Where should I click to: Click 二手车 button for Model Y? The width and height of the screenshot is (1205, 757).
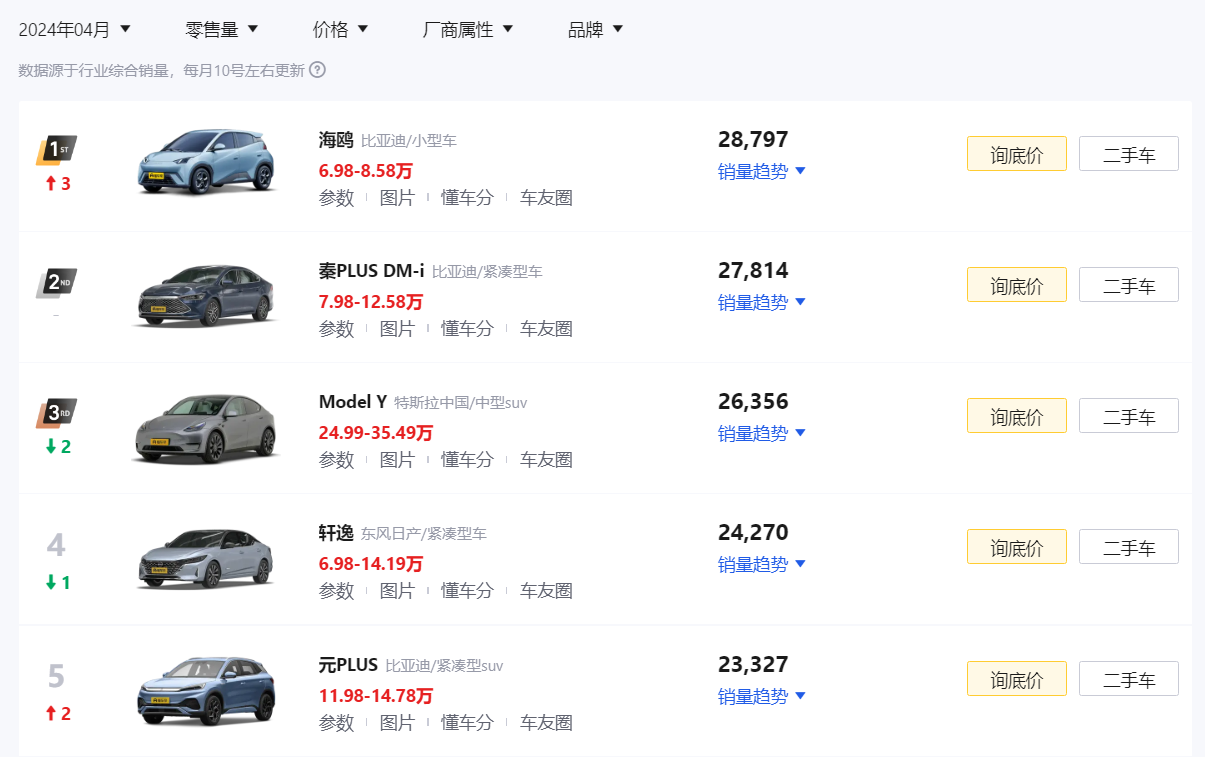[1128, 416]
